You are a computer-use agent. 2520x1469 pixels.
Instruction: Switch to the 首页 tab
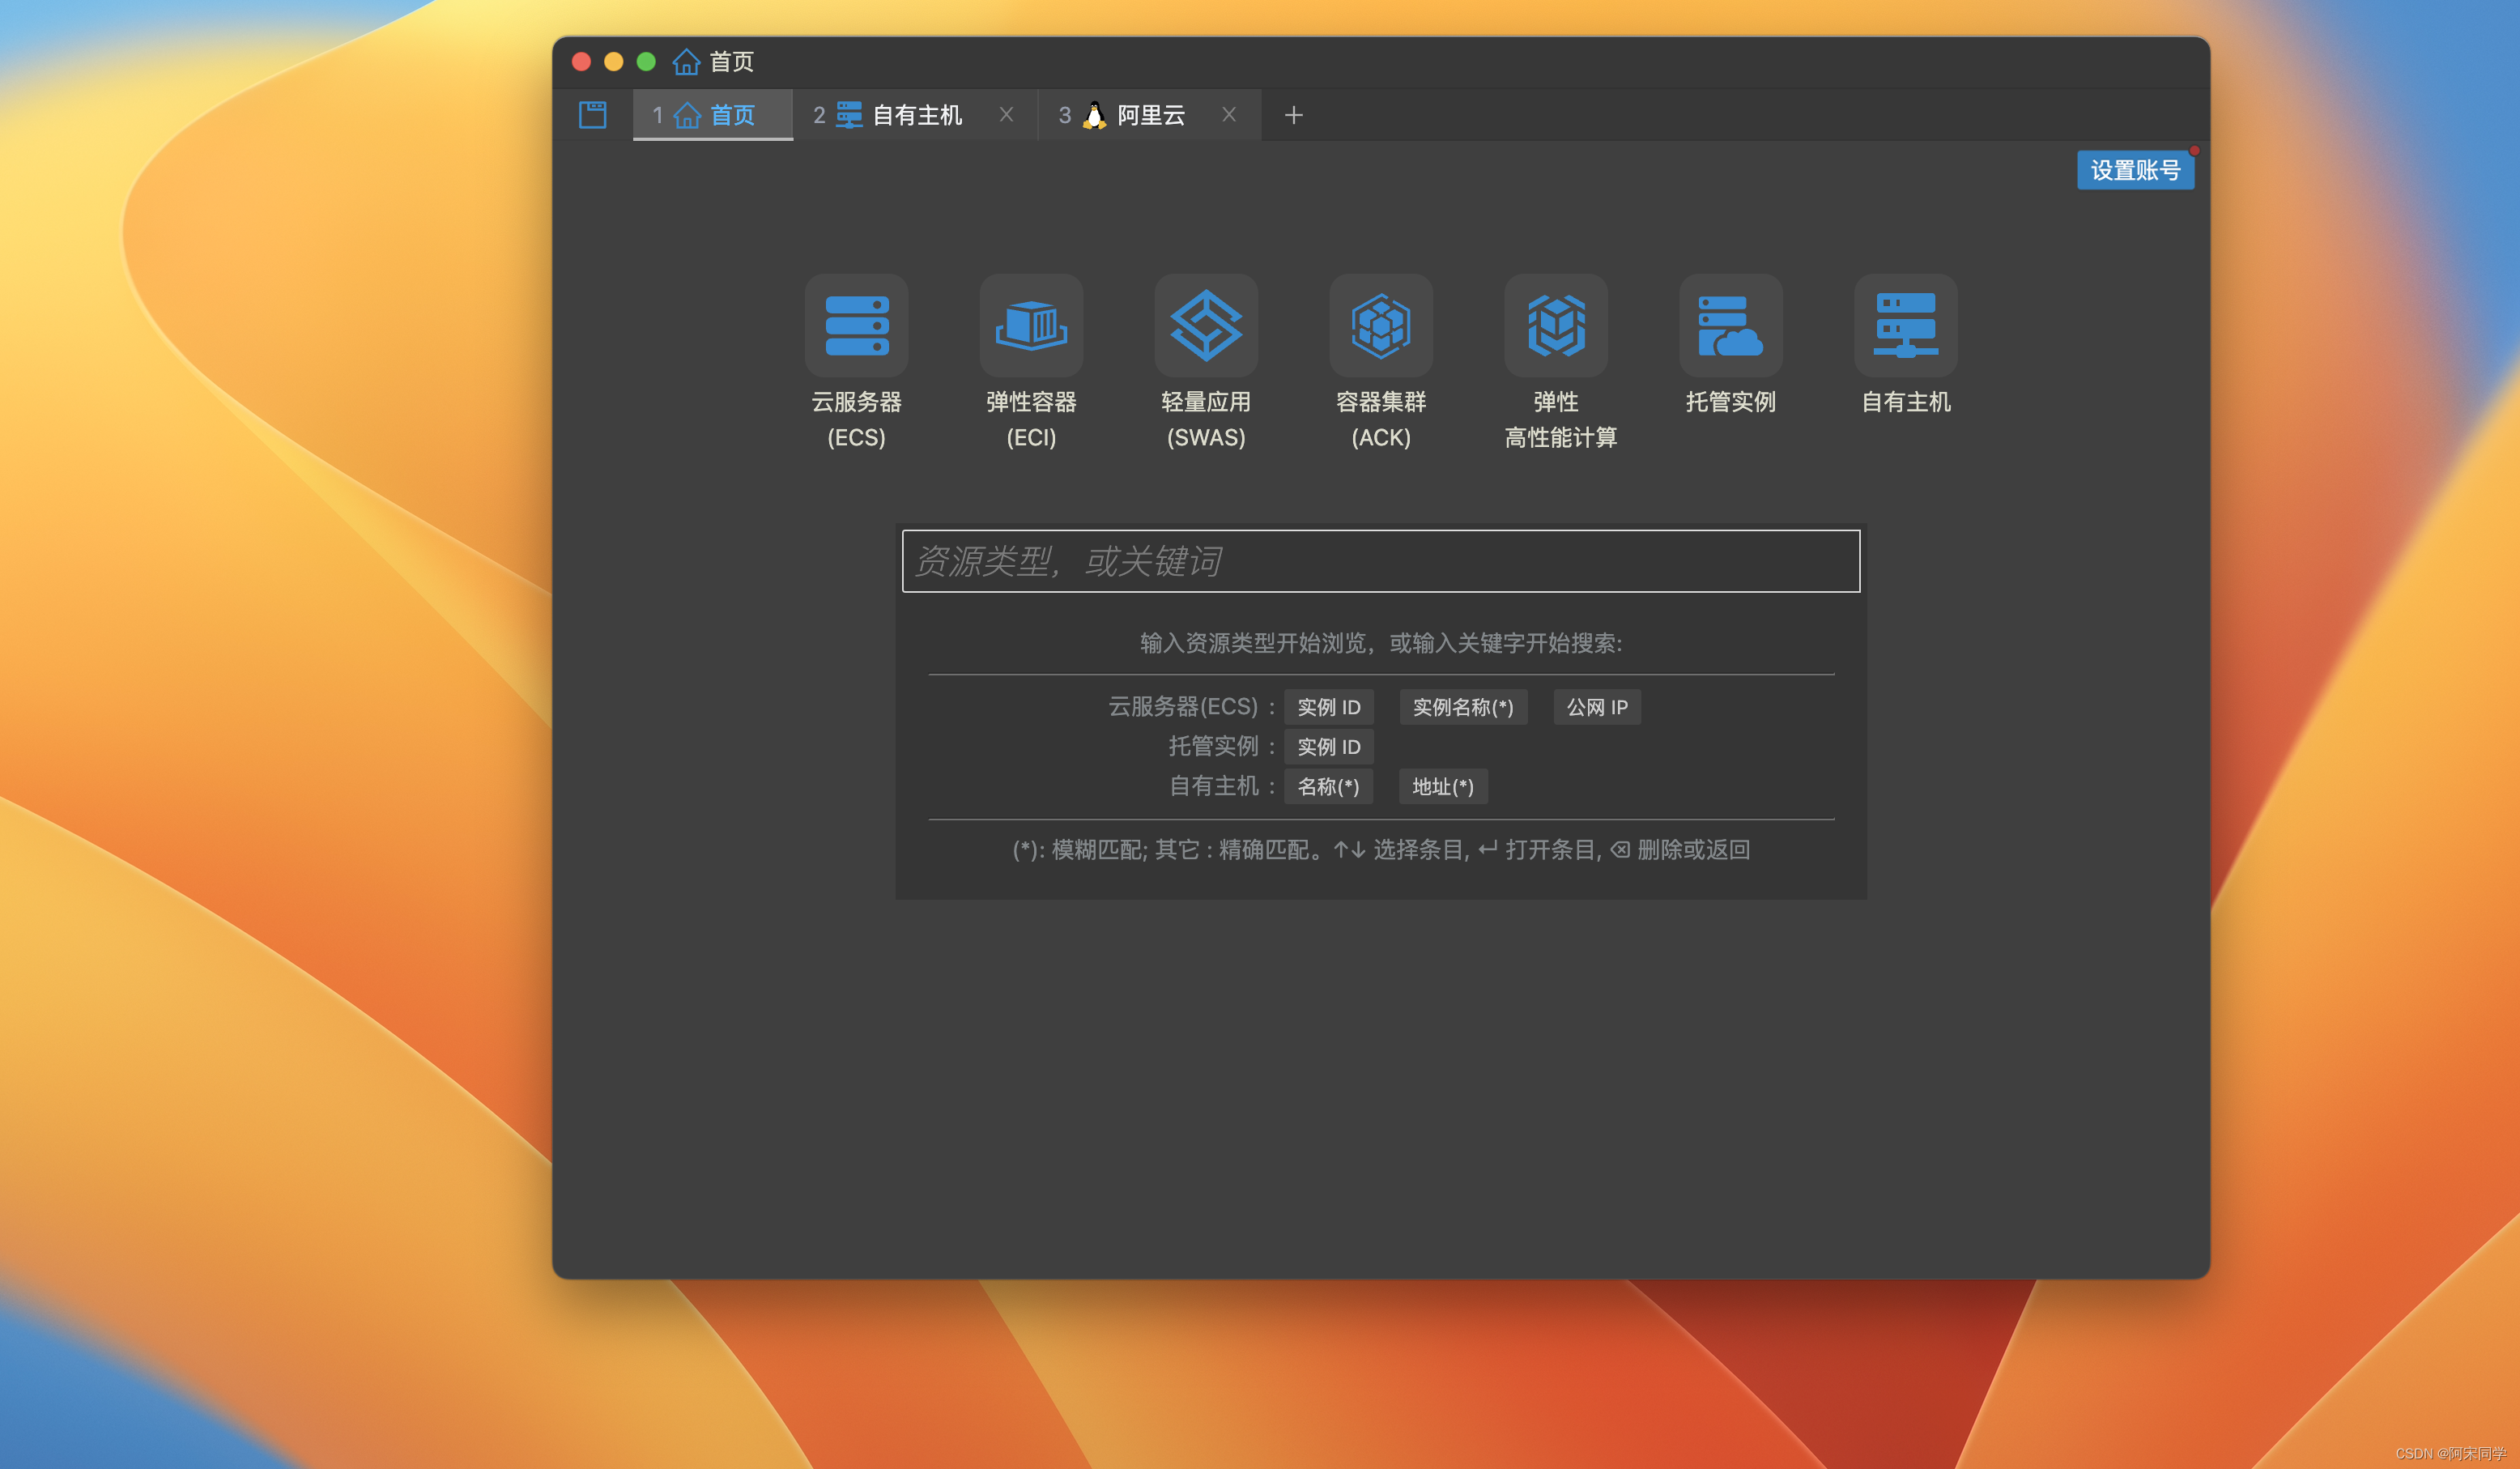pos(713,115)
